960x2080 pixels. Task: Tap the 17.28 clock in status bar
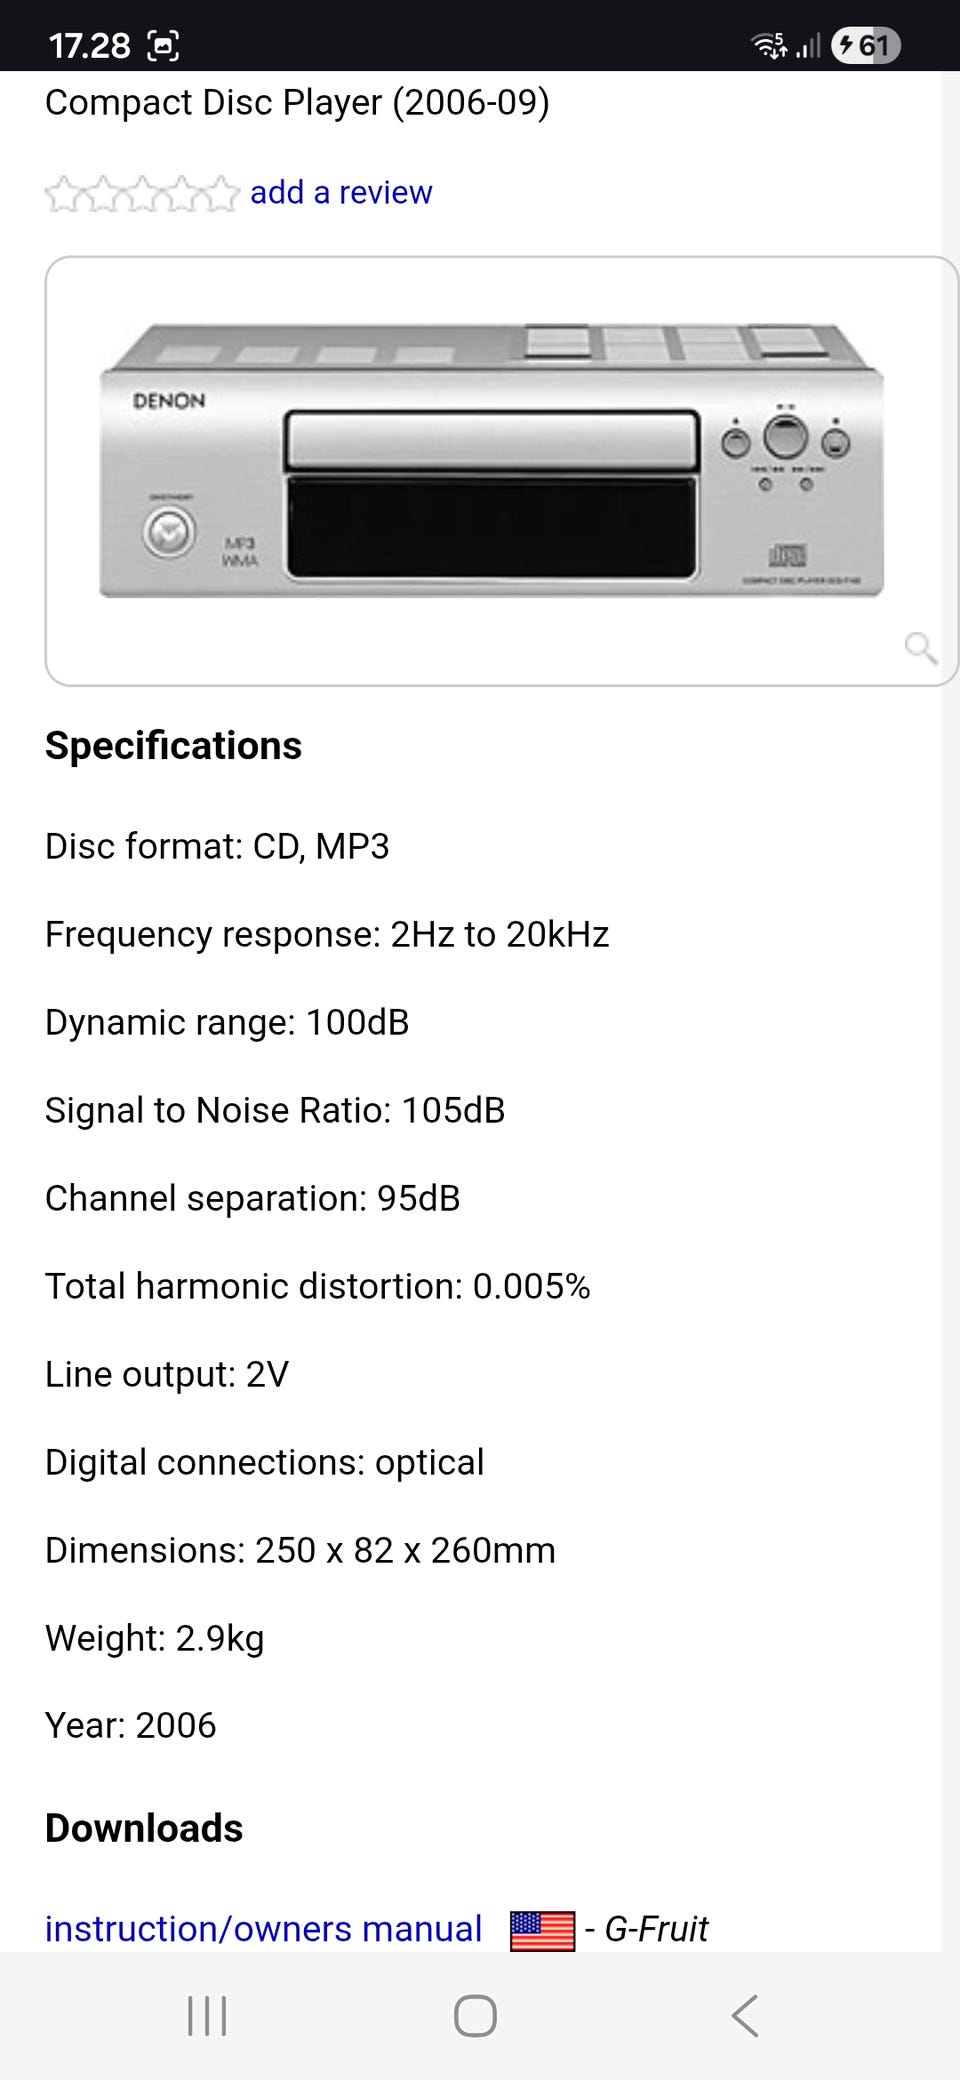pos(89,46)
